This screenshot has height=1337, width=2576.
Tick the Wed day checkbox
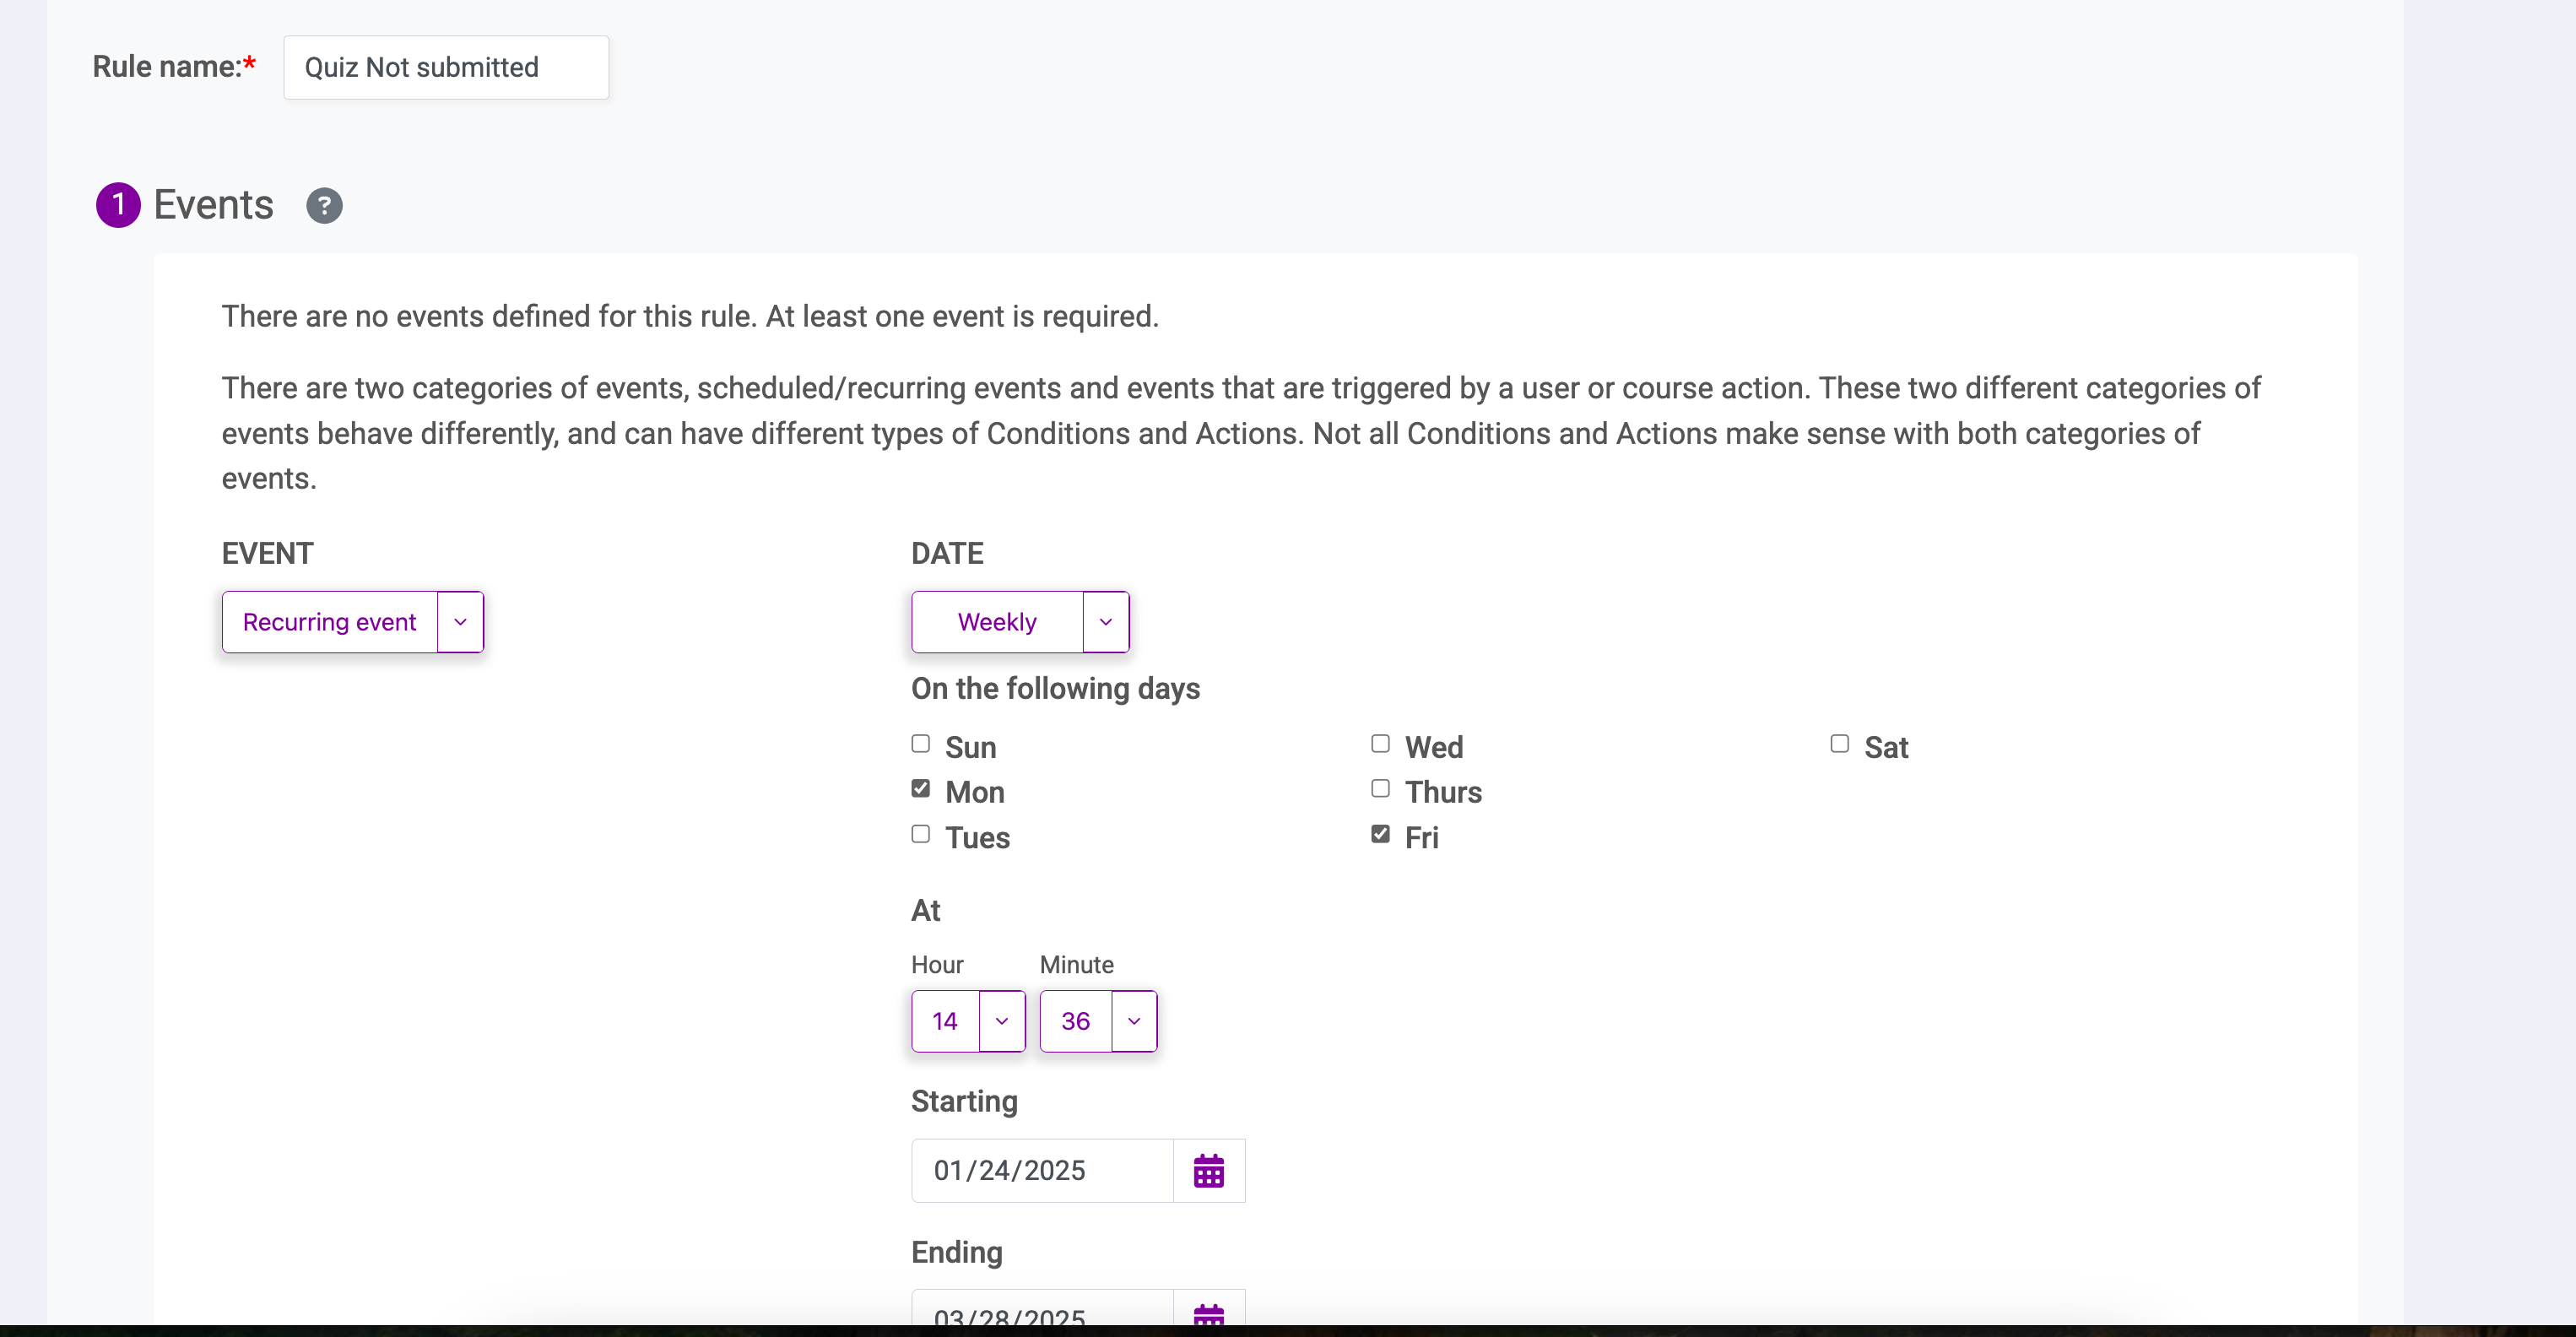1380,744
